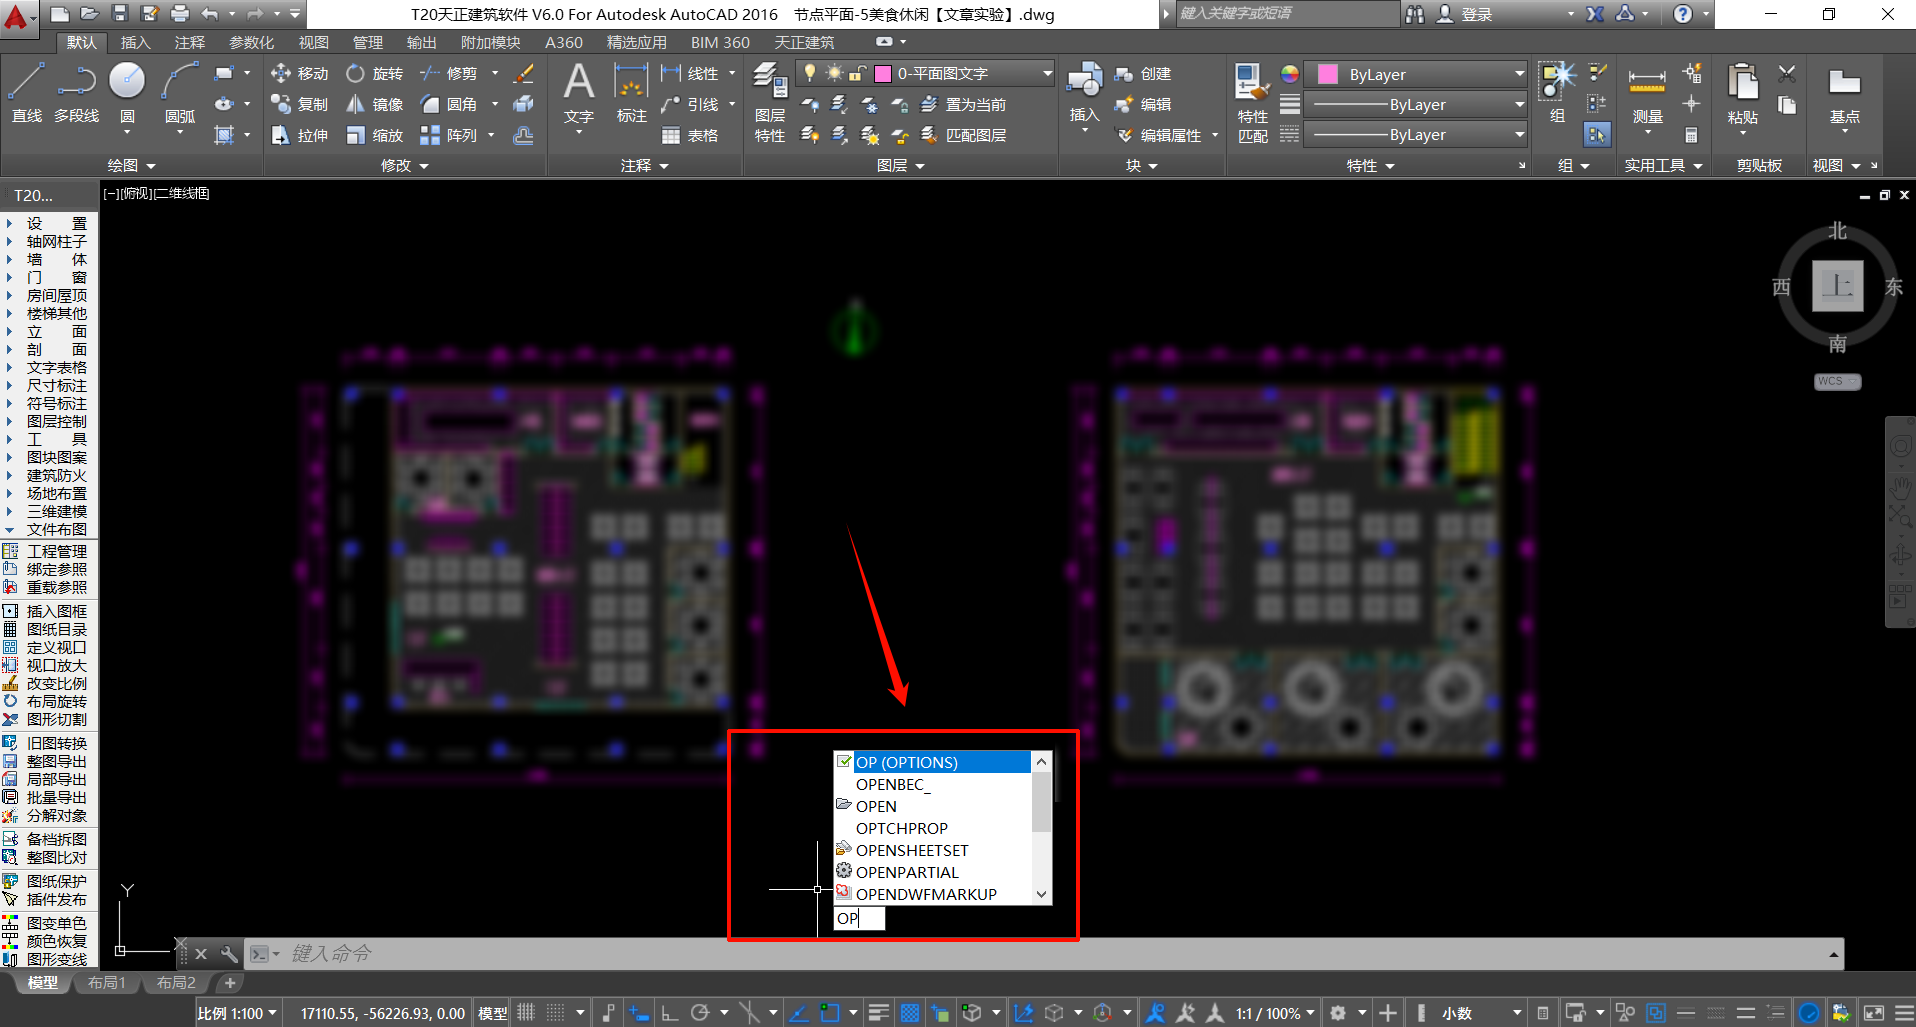Image resolution: width=1916 pixels, height=1027 pixels.
Task: Expand the 轴网柱子 menu in sidebar
Action: click(x=56, y=242)
